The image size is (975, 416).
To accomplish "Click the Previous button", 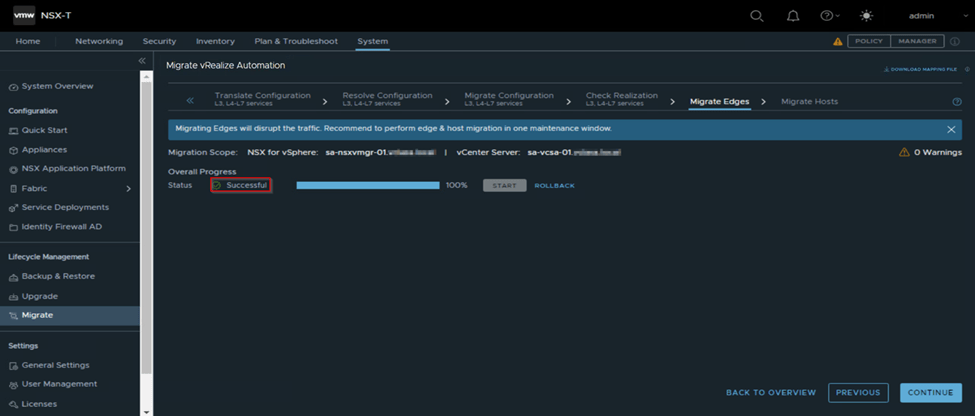I will tap(858, 393).
